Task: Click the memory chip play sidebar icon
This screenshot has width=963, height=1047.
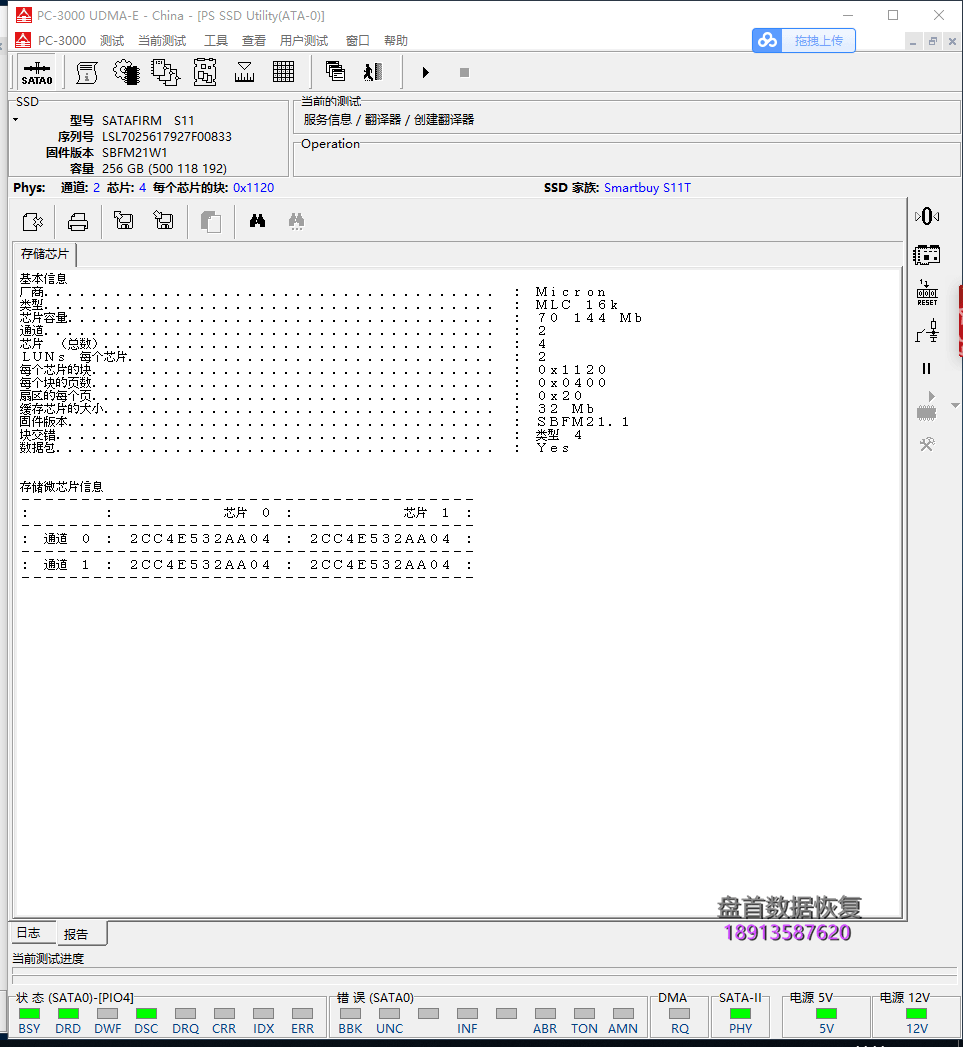Action: coord(927,406)
